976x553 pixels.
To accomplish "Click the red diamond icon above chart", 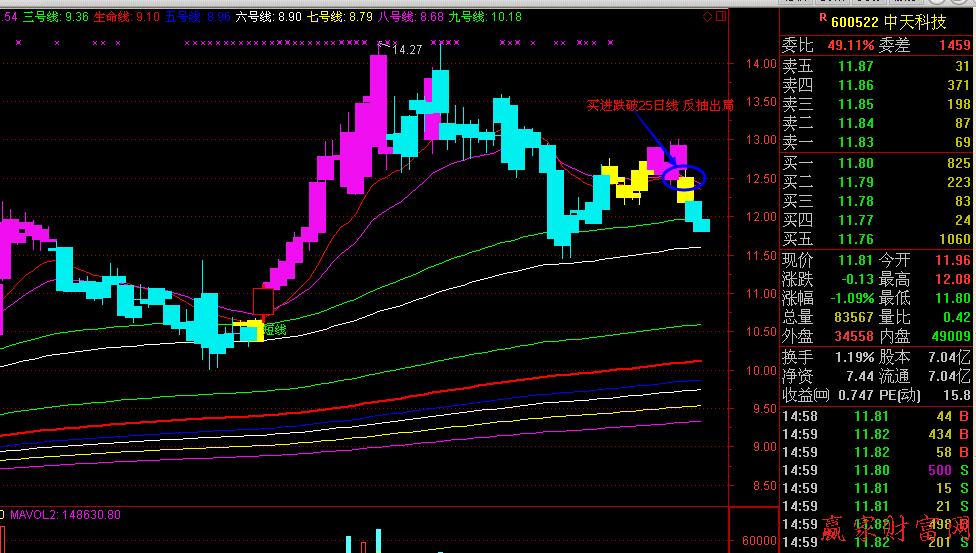I will tap(708, 17).
